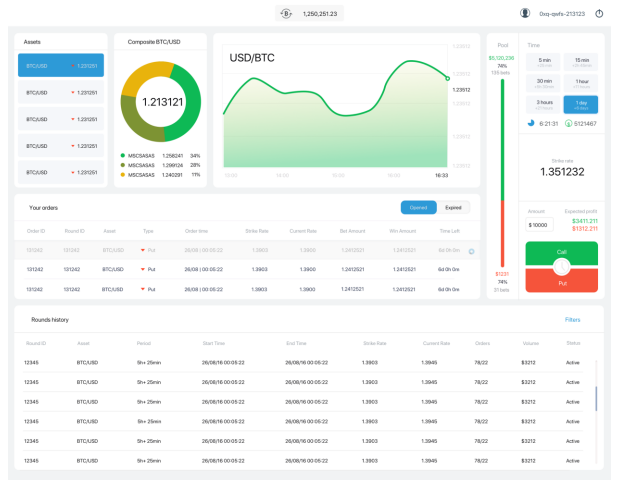
Task: Select the 5 min time option
Action: 543,62
